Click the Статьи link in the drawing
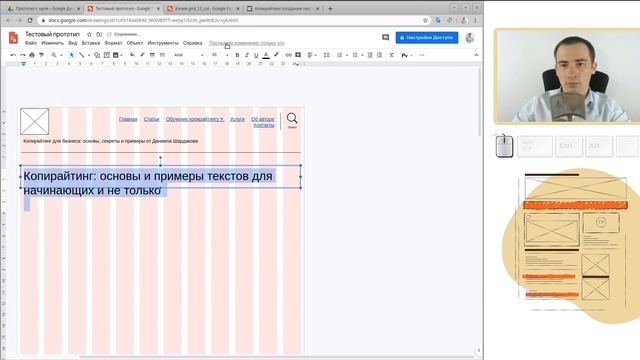 tap(151, 119)
